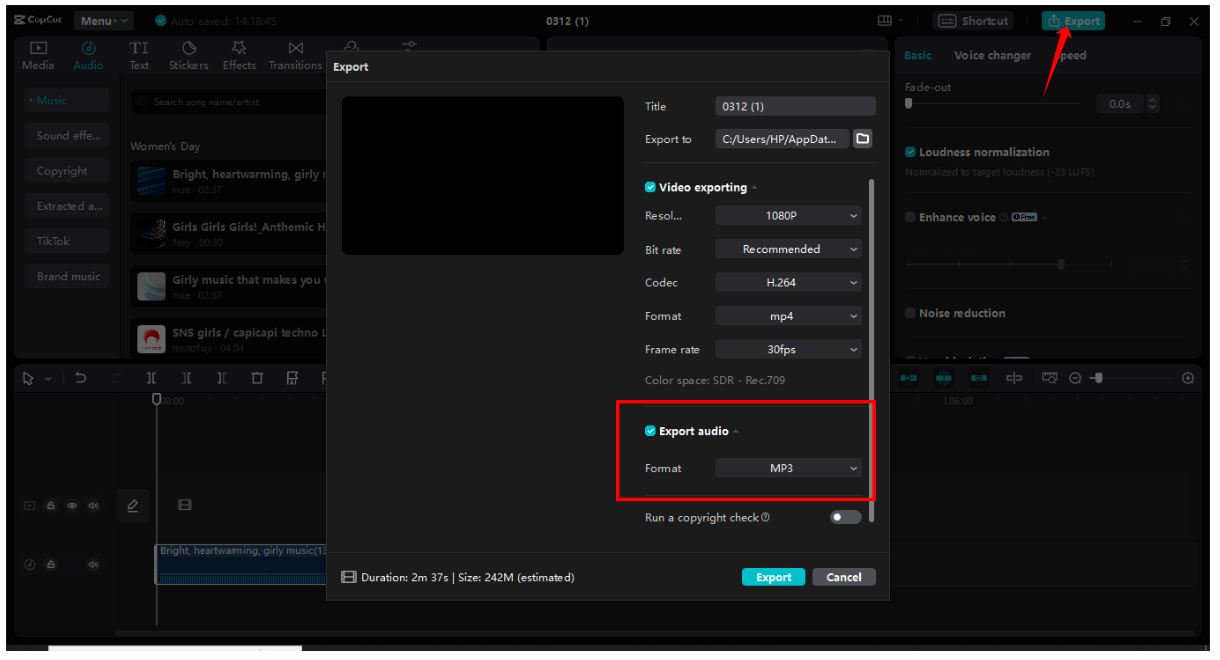
Task: Open the Frame rate 30fps dropdown
Action: click(788, 350)
